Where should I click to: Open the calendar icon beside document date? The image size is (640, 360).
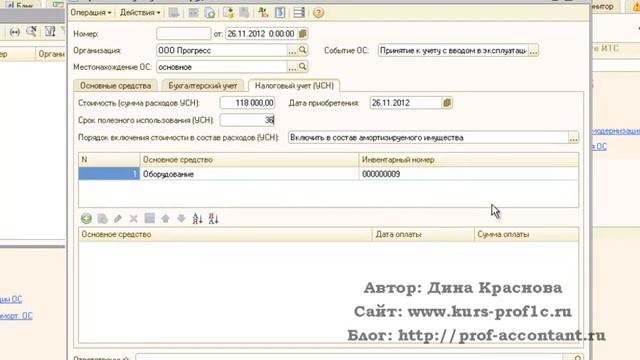[x=302, y=33]
